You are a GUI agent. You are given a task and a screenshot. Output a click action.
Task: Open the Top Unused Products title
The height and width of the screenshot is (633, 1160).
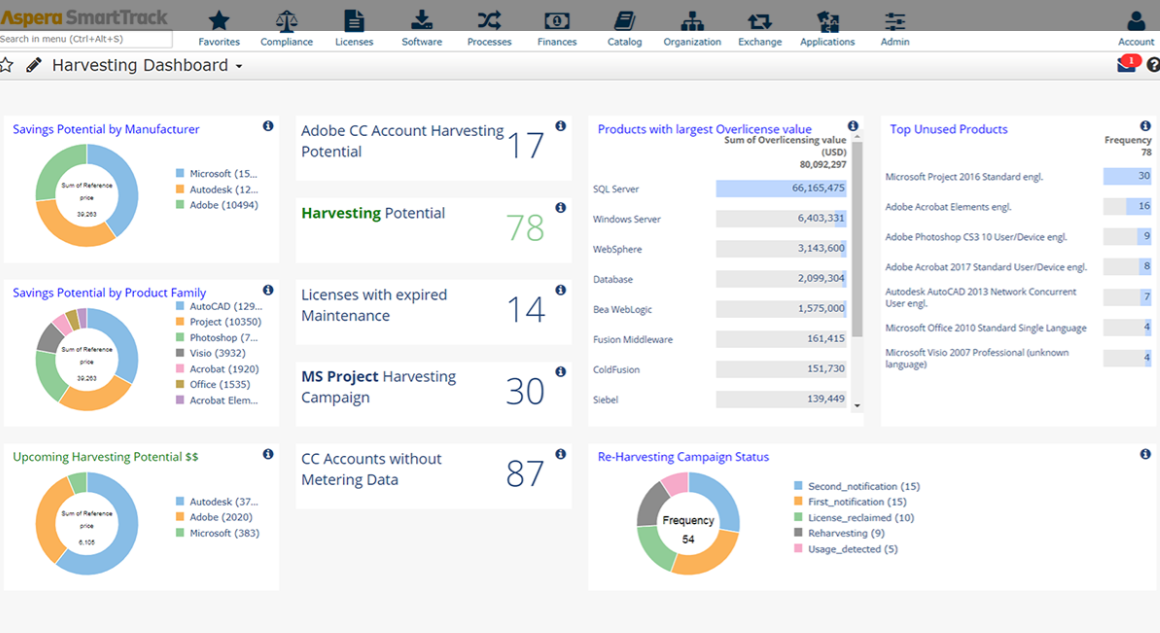[x=948, y=129]
